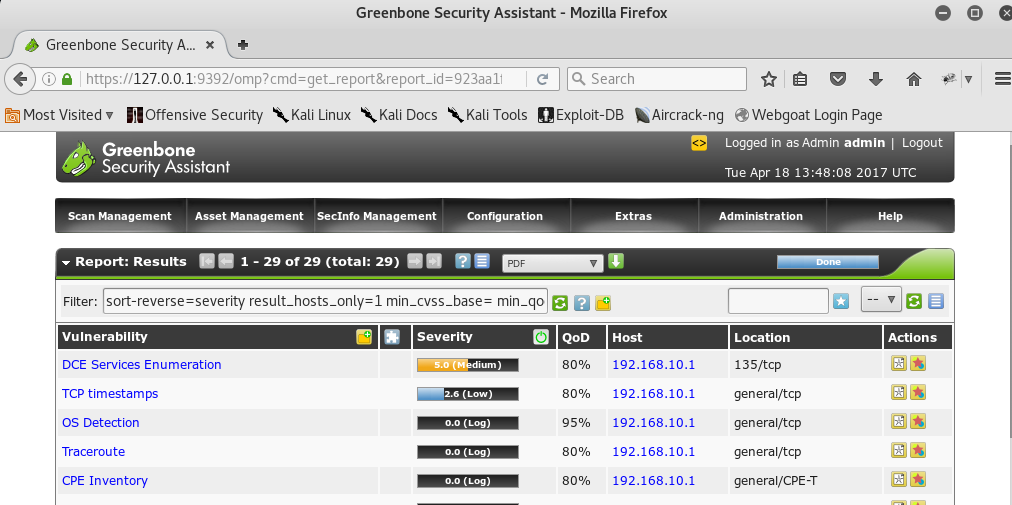Viewport: 1012px width, 505px height.
Task: Click 2.6 (Low) severity bar
Action: (467, 394)
